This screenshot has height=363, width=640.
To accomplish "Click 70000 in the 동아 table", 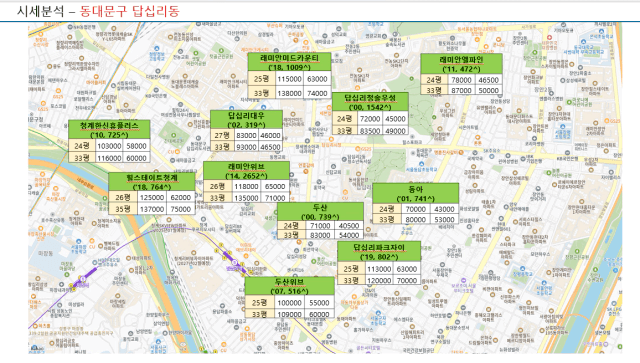I will [x=416, y=209].
